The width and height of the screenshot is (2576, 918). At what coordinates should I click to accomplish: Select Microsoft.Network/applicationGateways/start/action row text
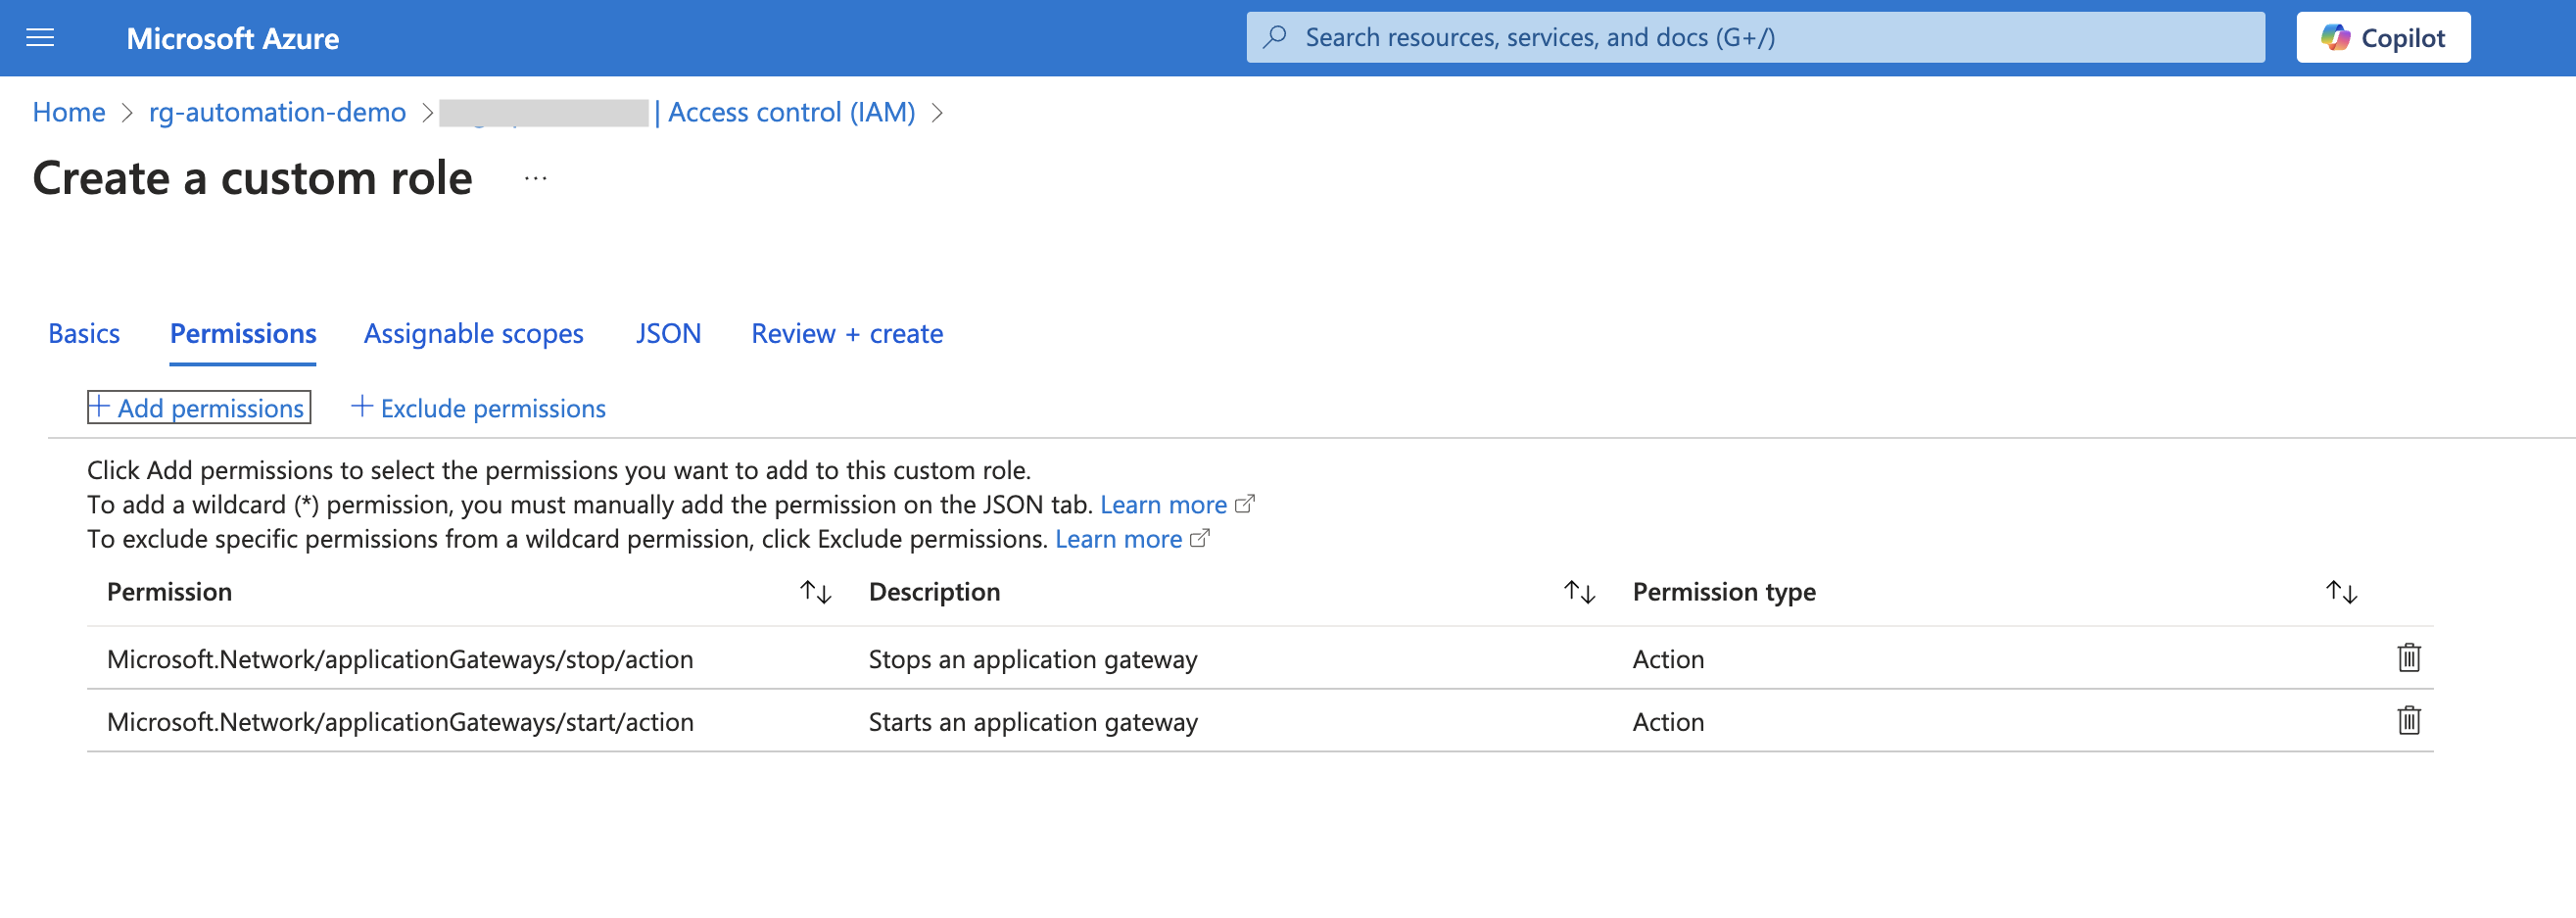point(400,722)
